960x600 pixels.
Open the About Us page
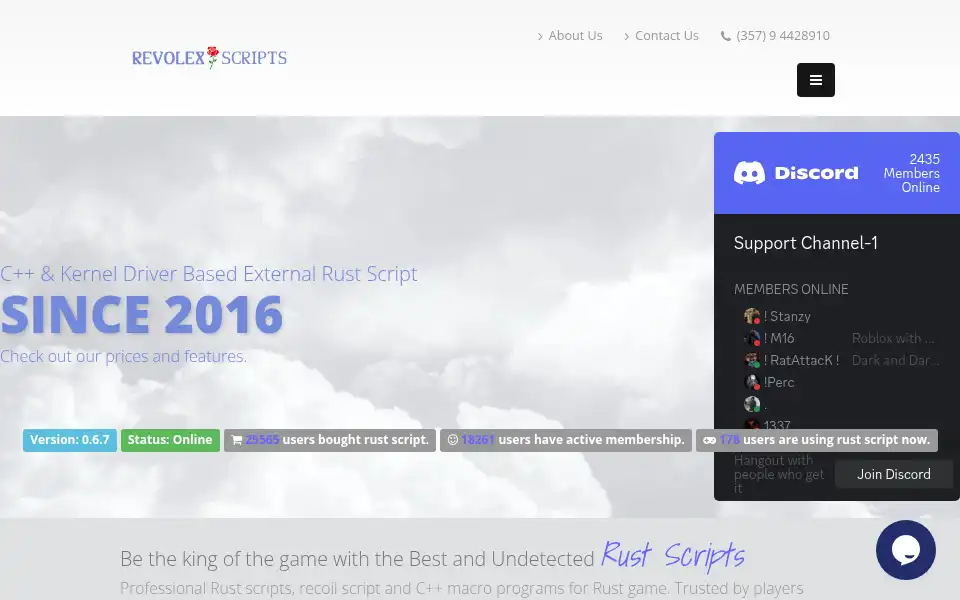pos(575,36)
